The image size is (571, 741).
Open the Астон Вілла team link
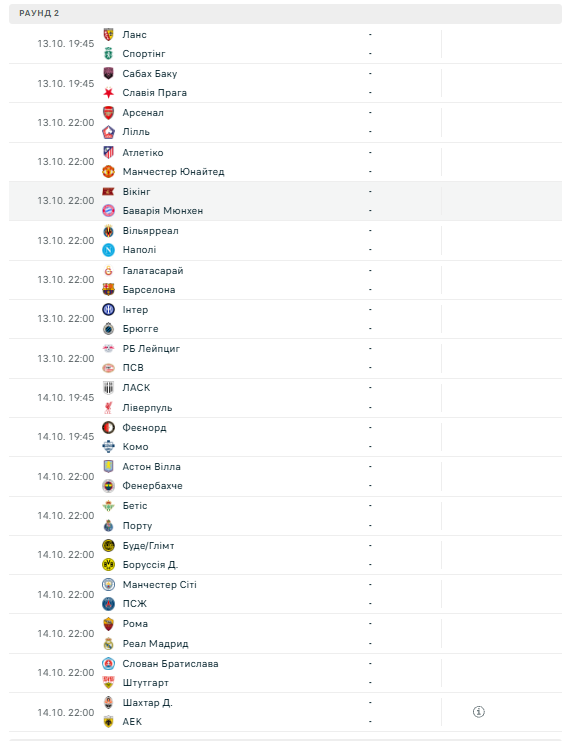coord(151,466)
